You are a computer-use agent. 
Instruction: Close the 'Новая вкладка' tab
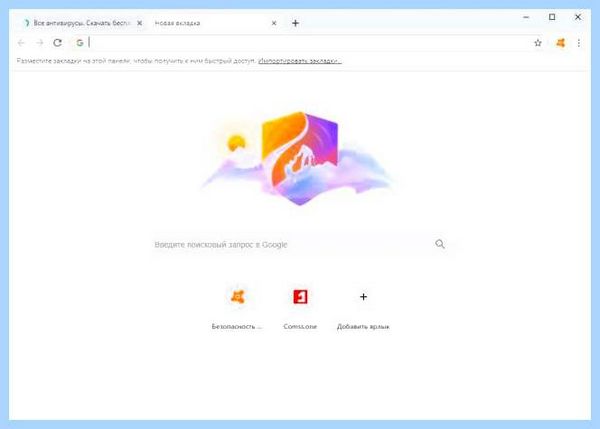point(274,23)
